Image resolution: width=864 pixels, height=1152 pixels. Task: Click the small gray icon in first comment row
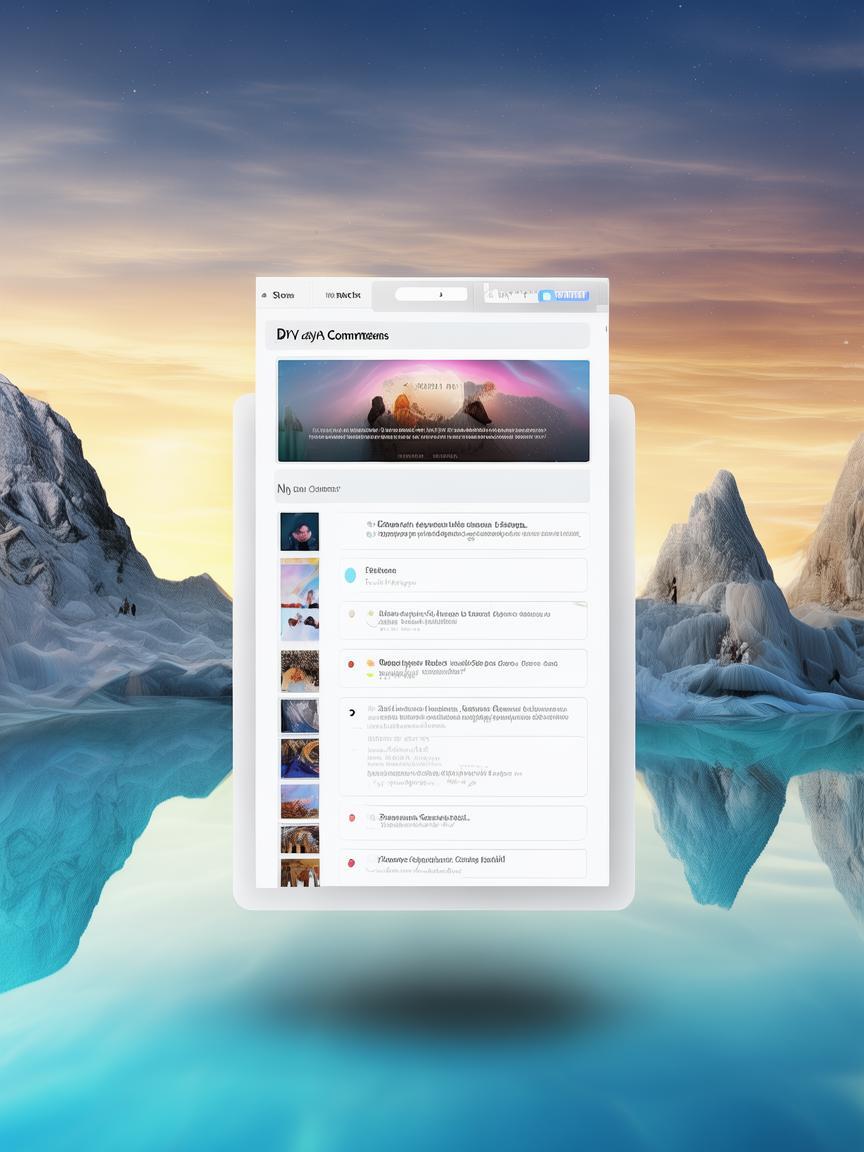coord(371,524)
